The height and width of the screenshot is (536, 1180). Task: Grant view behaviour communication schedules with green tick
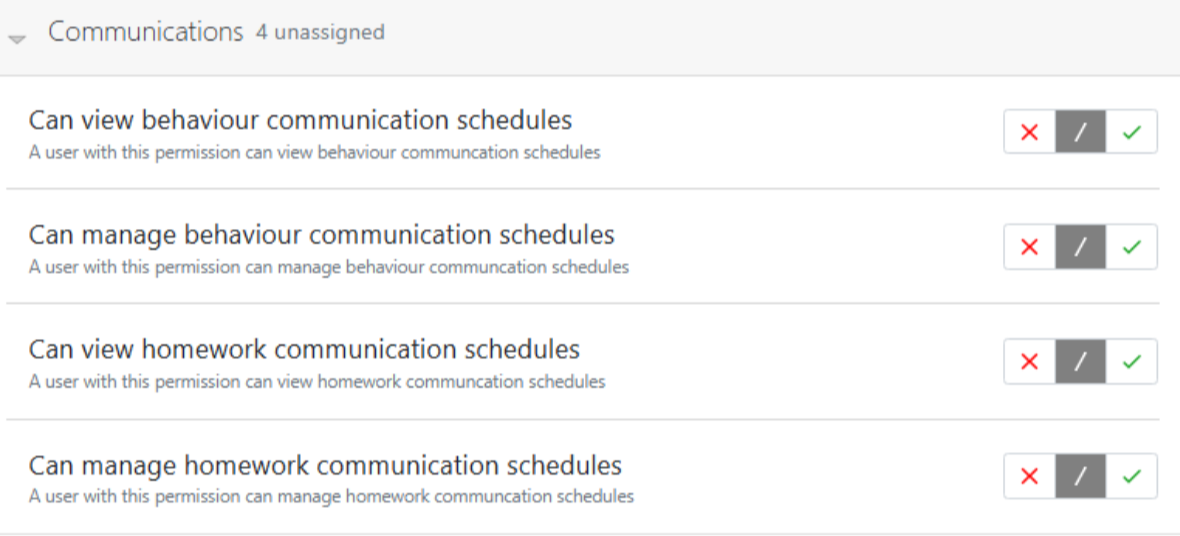pos(1132,132)
